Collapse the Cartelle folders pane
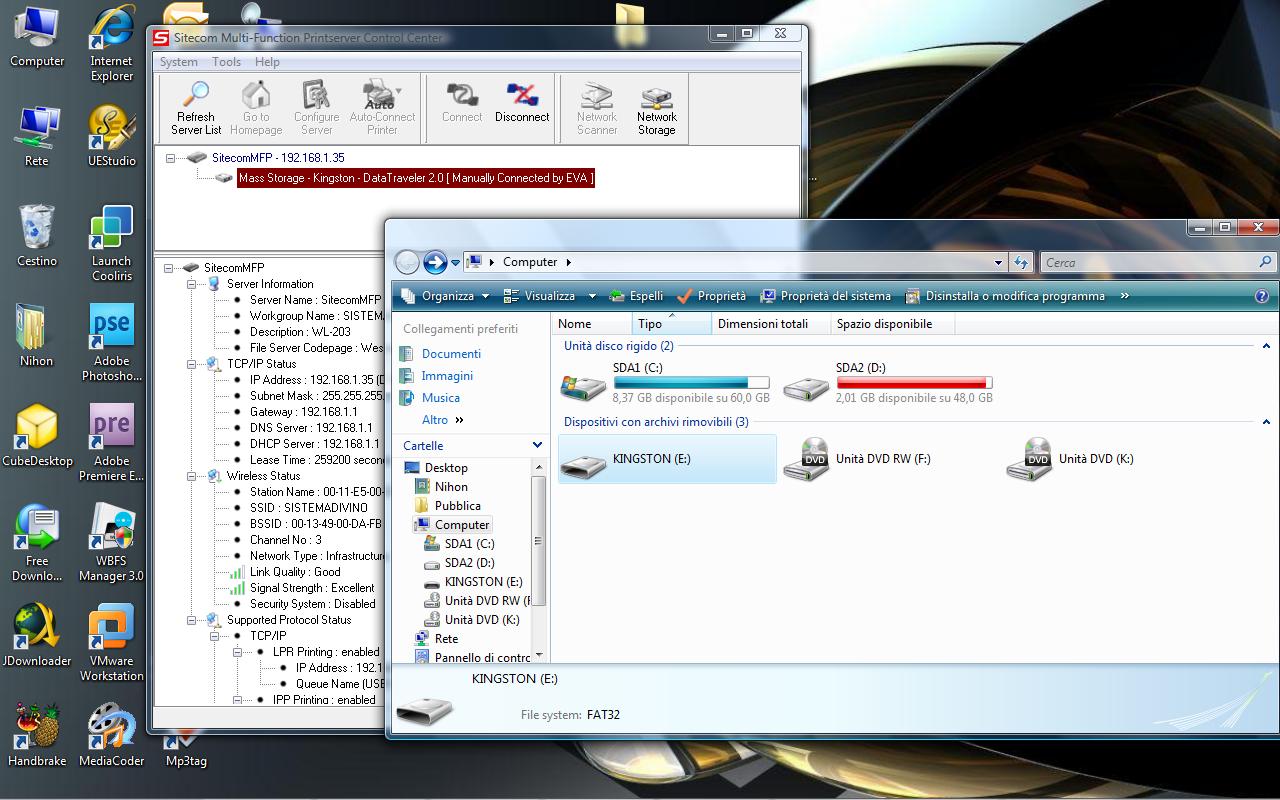 [537, 446]
